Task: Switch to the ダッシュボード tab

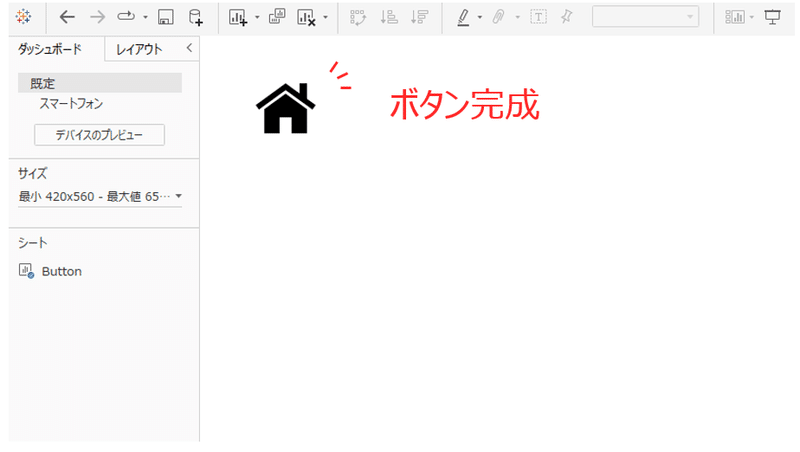Action: (x=50, y=49)
